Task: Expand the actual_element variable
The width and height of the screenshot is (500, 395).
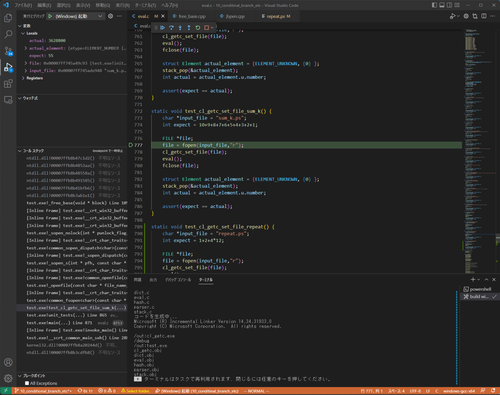Action: 26,48
